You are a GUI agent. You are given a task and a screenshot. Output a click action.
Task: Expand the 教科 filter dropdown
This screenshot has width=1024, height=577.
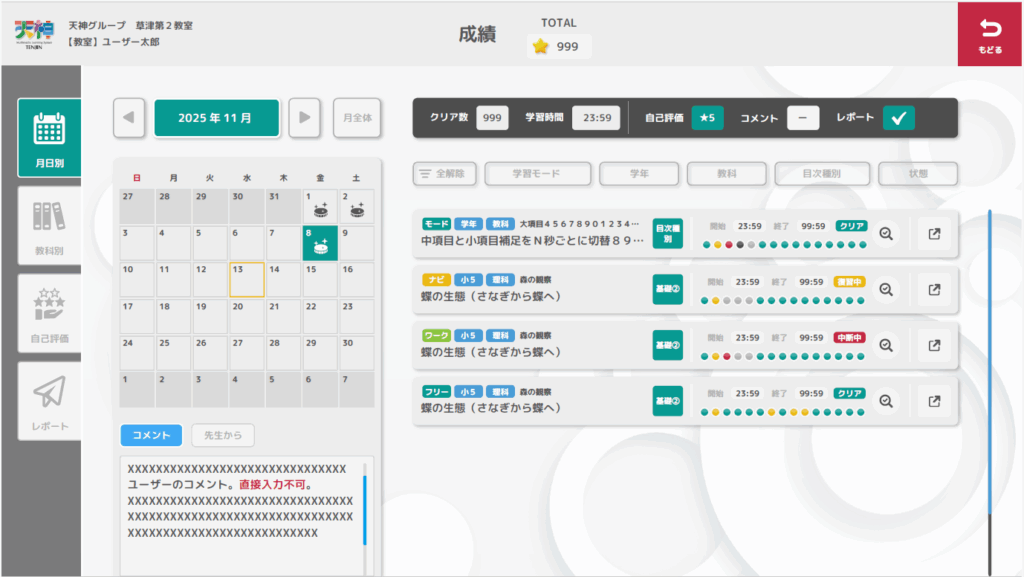coord(726,174)
